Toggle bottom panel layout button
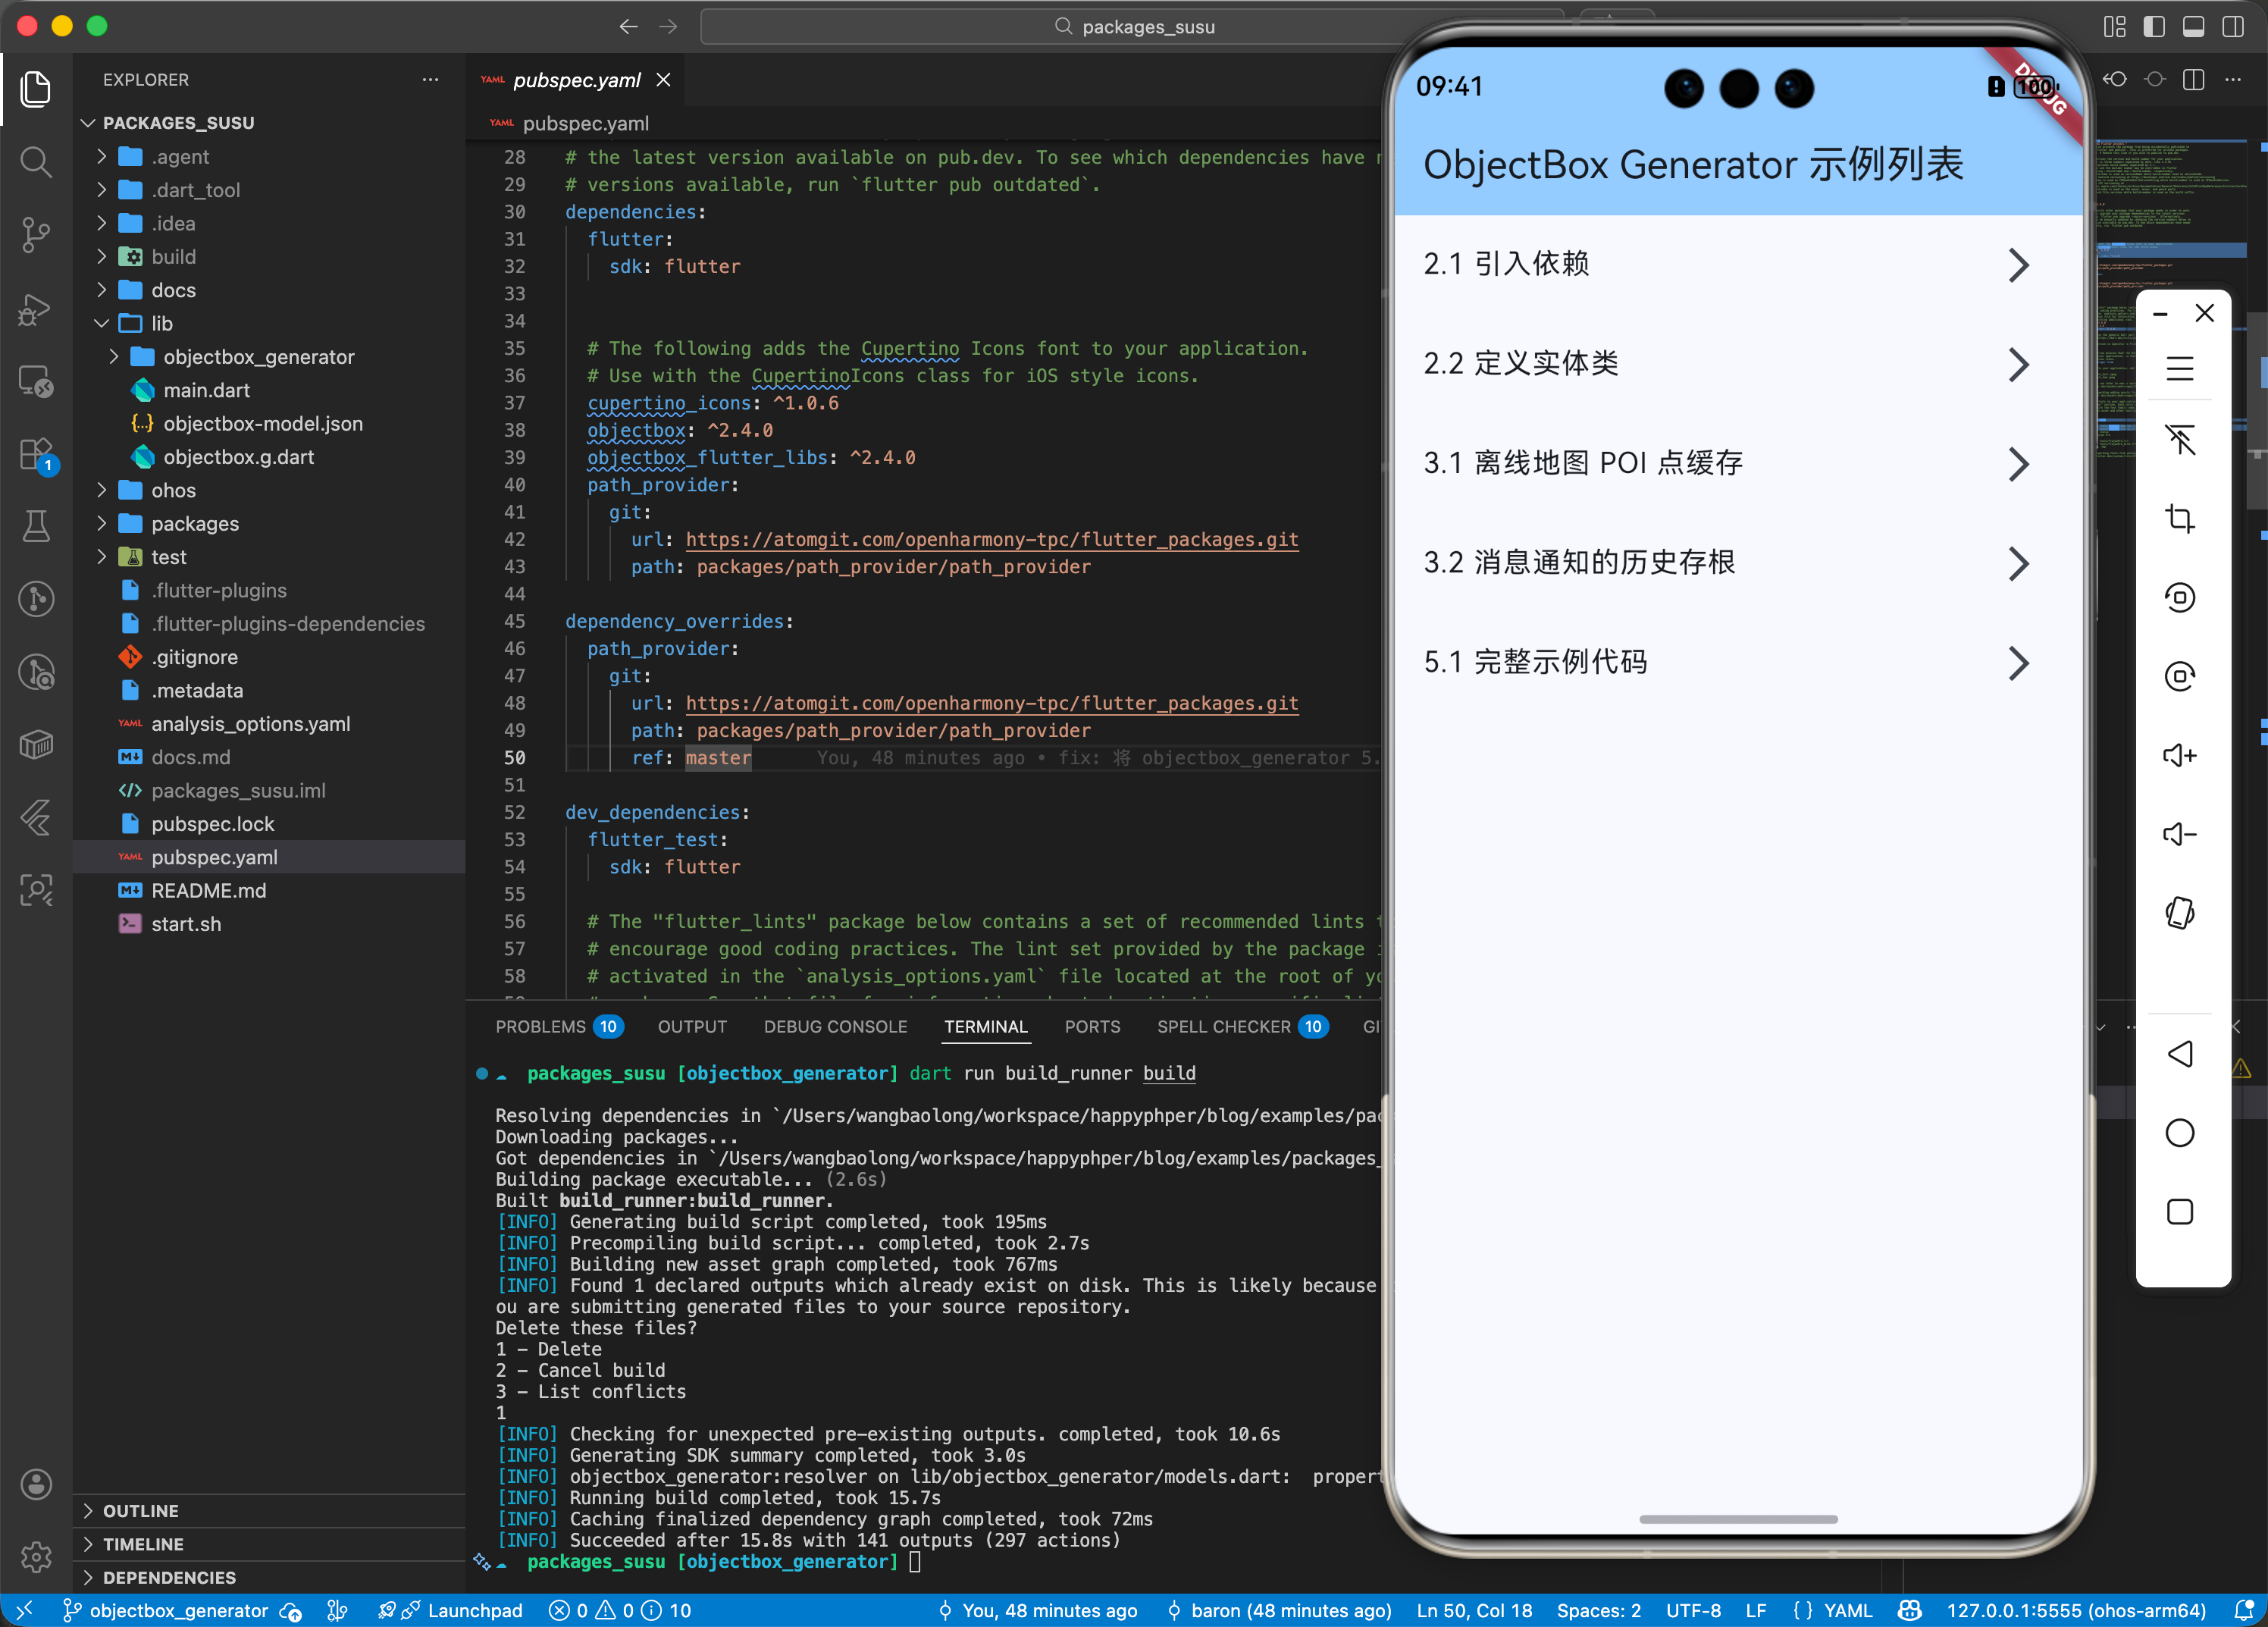This screenshot has width=2268, height=1627. tap(2193, 27)
